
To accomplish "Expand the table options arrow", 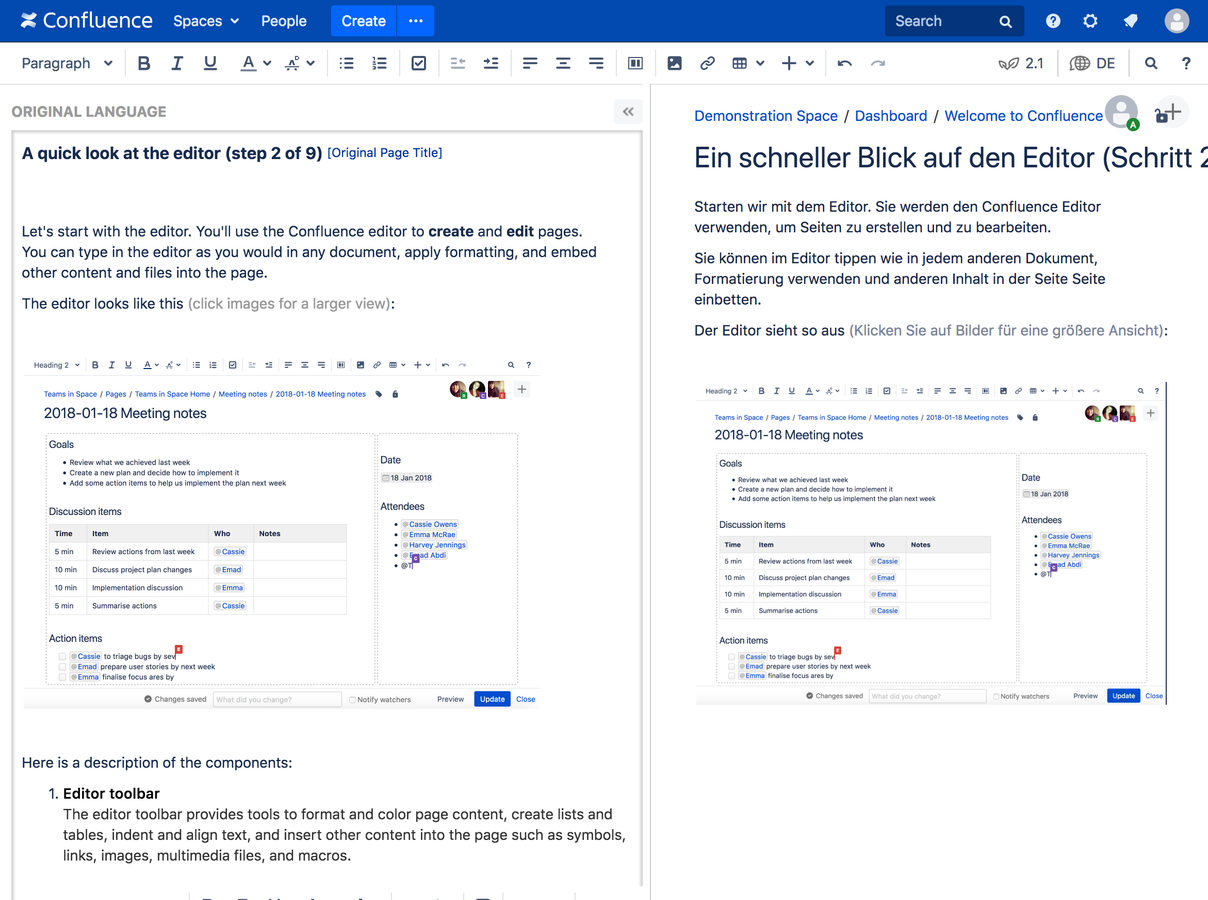I will pyautogui.click(x=761, y=63).
